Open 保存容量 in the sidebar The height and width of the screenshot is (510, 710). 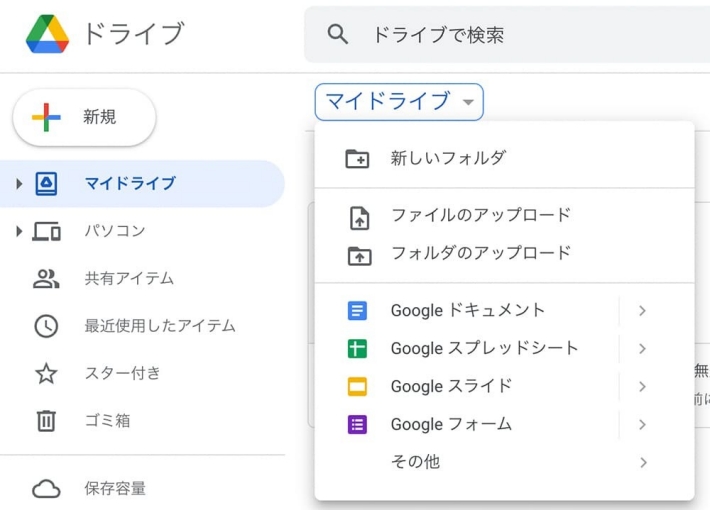coord(142,489)
